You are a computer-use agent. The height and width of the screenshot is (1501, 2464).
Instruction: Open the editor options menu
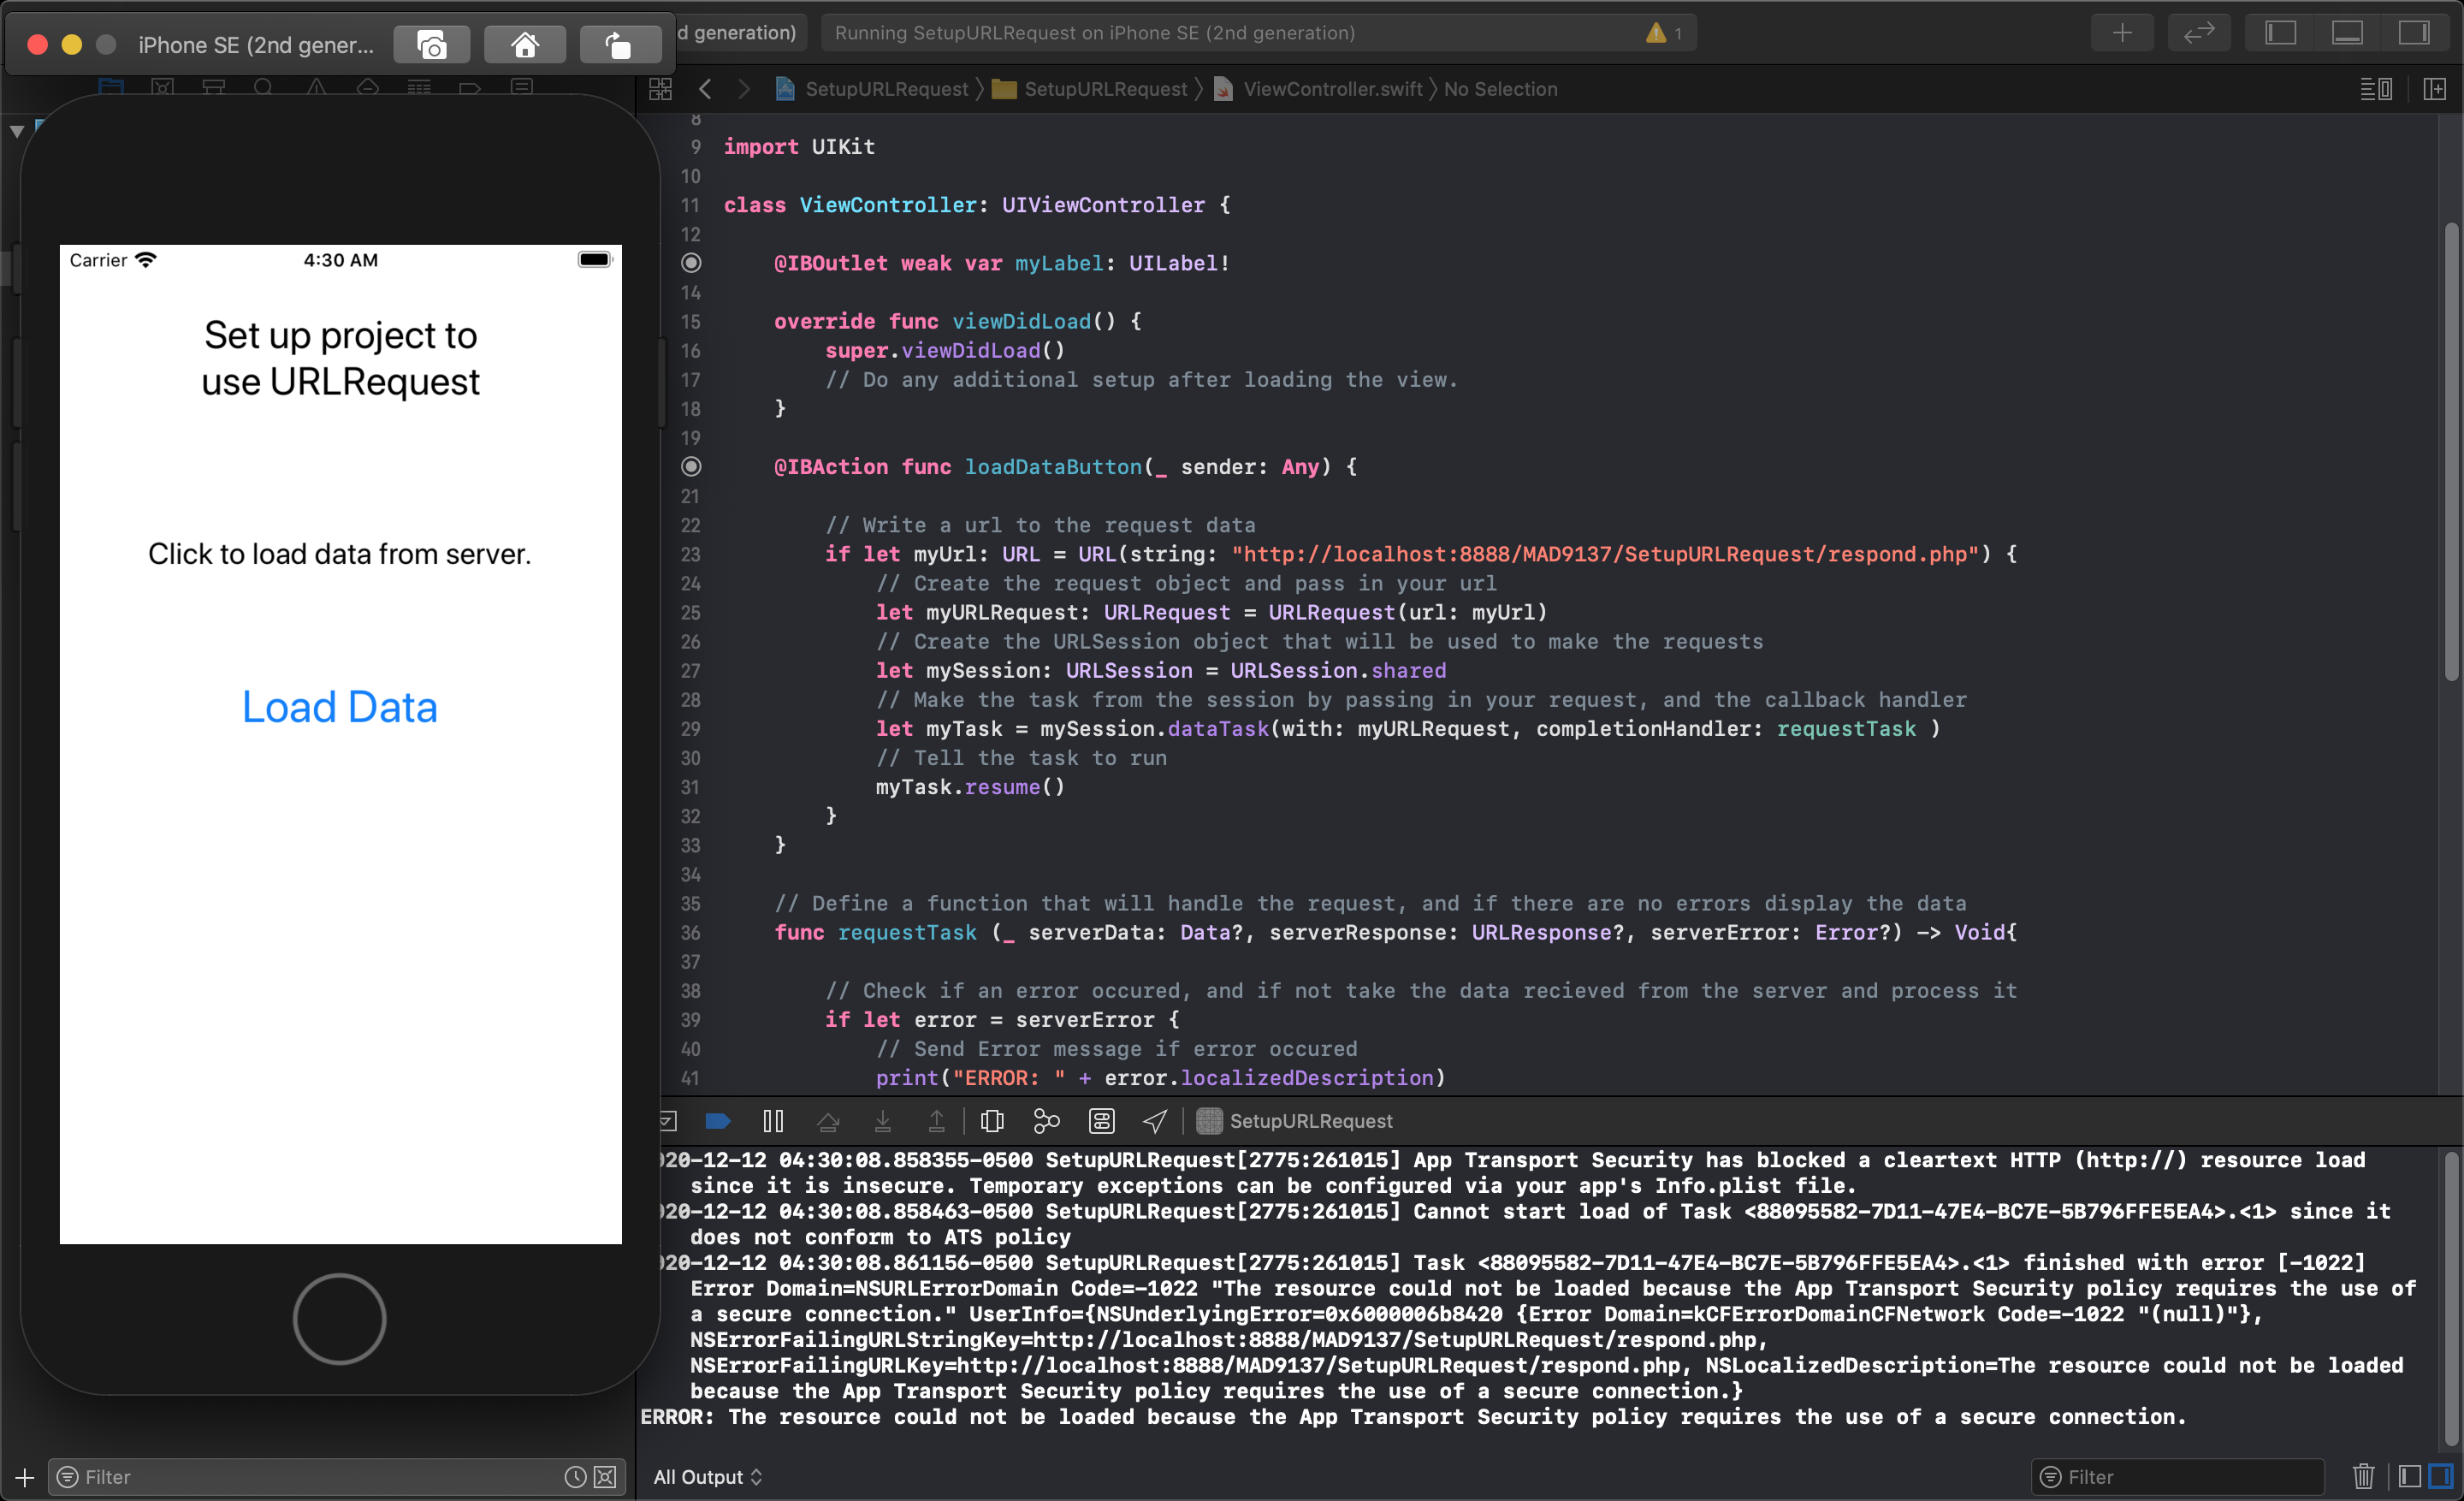click(x=2376, y=89)
